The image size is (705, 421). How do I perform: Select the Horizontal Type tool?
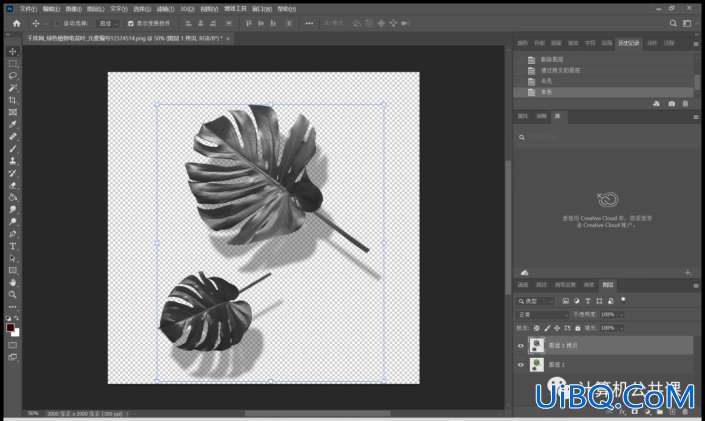[x=13, y=246]
